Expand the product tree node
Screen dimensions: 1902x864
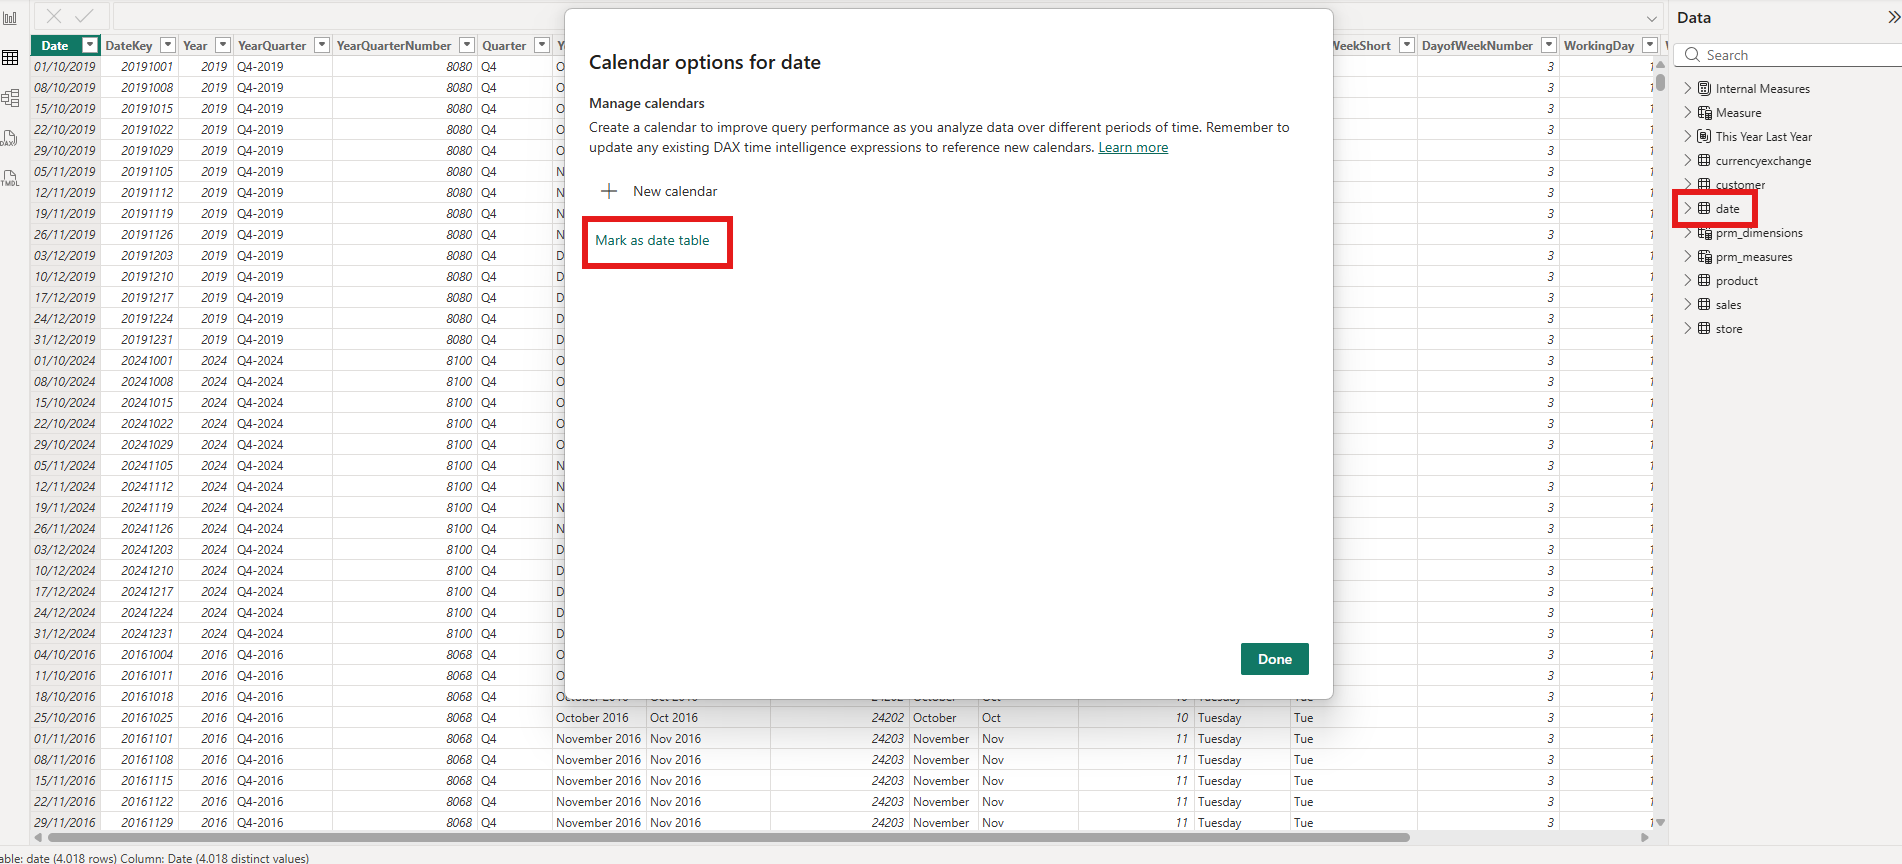1688,281
